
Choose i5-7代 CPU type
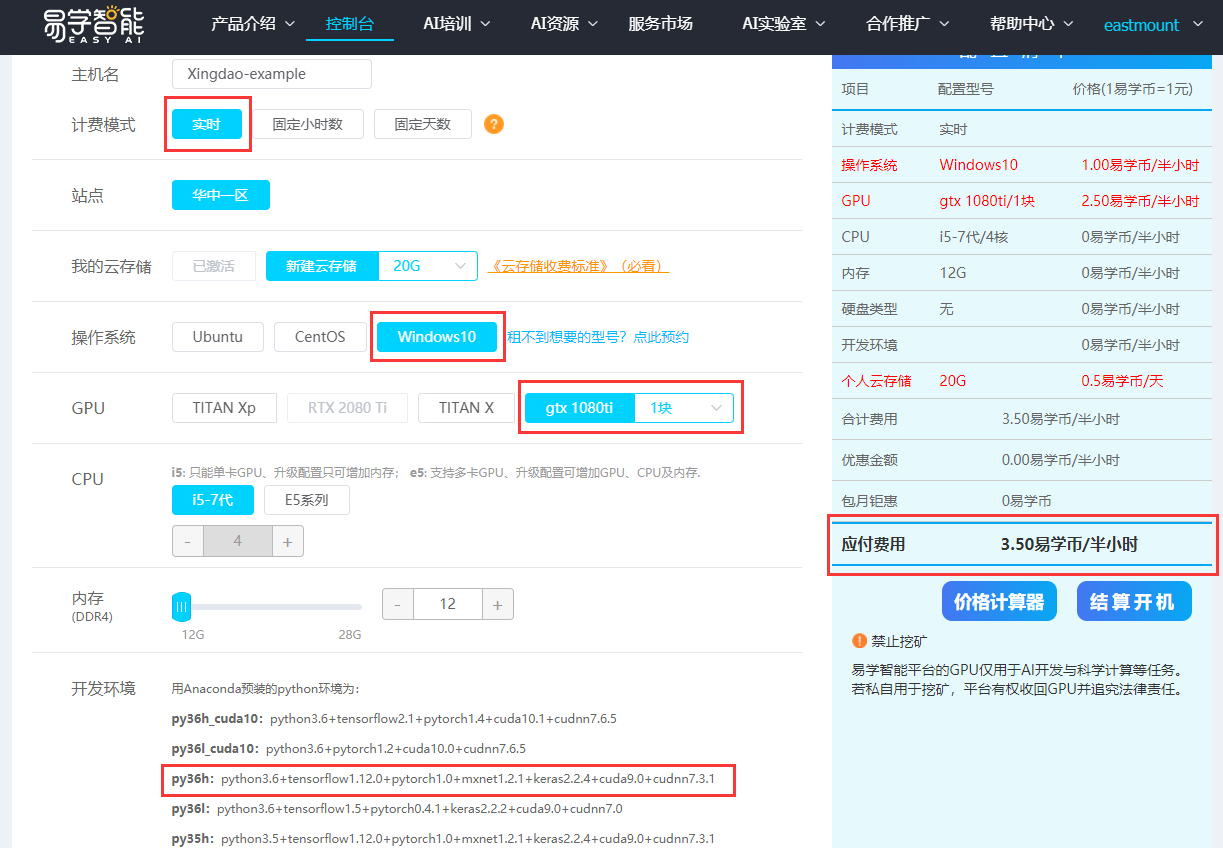pyautogui.click(x=212, y=500)
